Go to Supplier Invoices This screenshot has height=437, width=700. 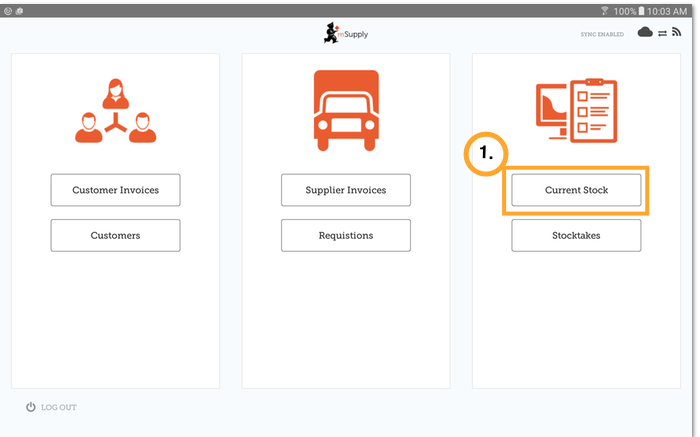point(345,190)
